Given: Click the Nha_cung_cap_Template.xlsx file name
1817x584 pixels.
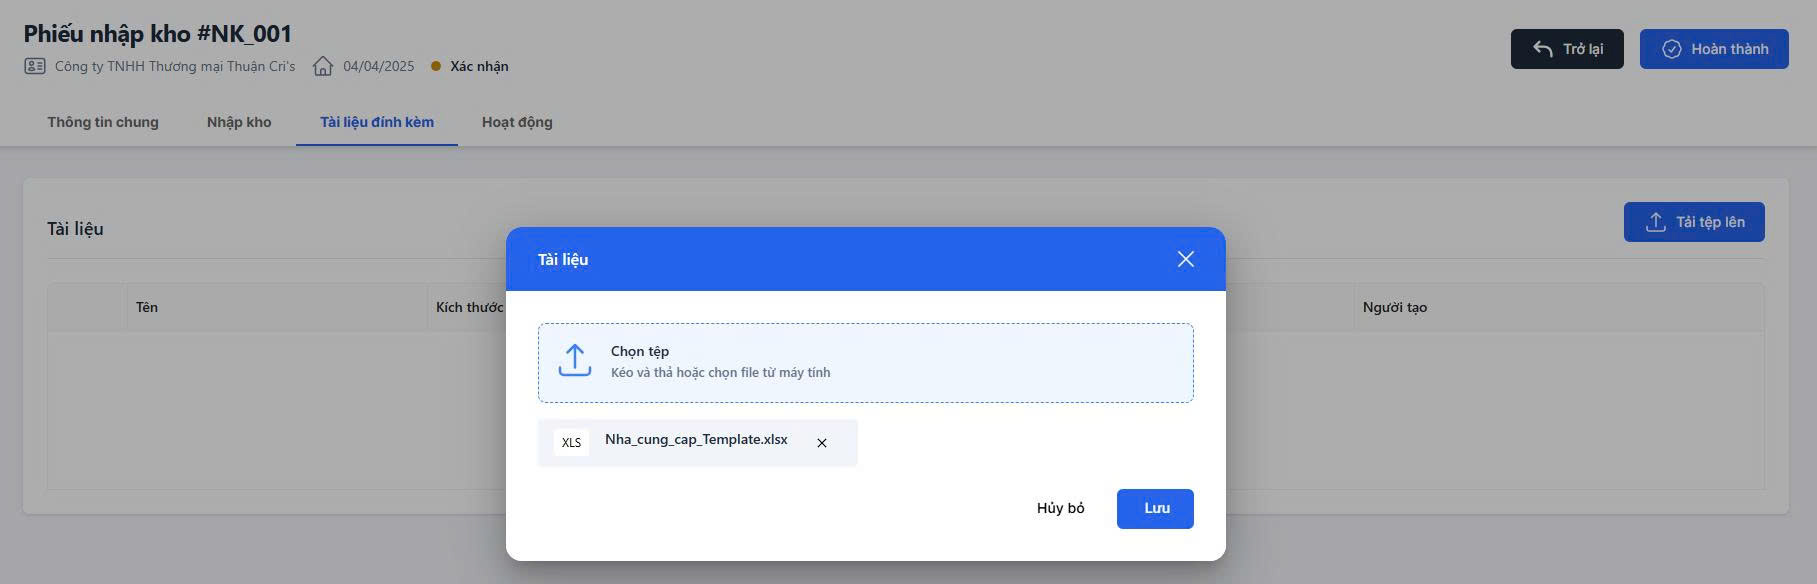Looking at the screenshot, I should (696, 440).
